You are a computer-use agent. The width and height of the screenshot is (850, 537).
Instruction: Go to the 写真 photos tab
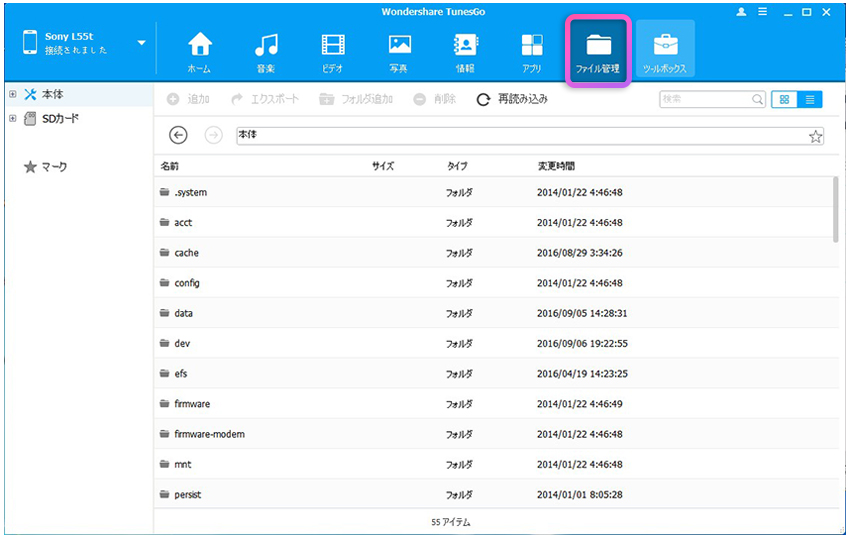[x=399, y=53]
